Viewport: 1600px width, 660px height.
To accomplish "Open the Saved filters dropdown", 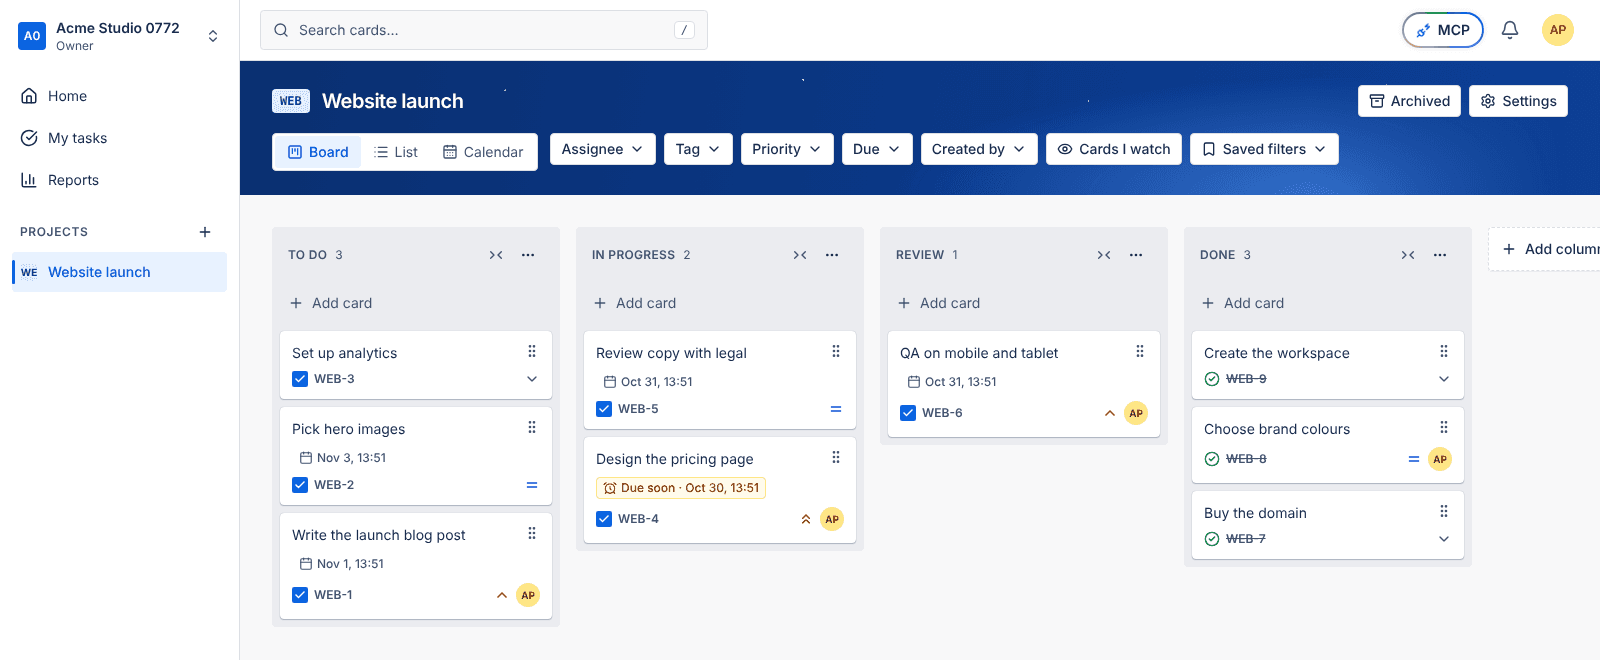I will tap(1264, 149).
